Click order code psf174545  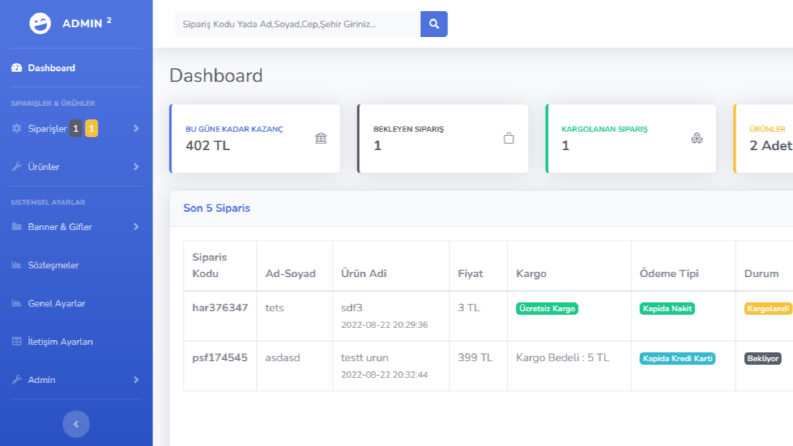(x=220, y=358)
